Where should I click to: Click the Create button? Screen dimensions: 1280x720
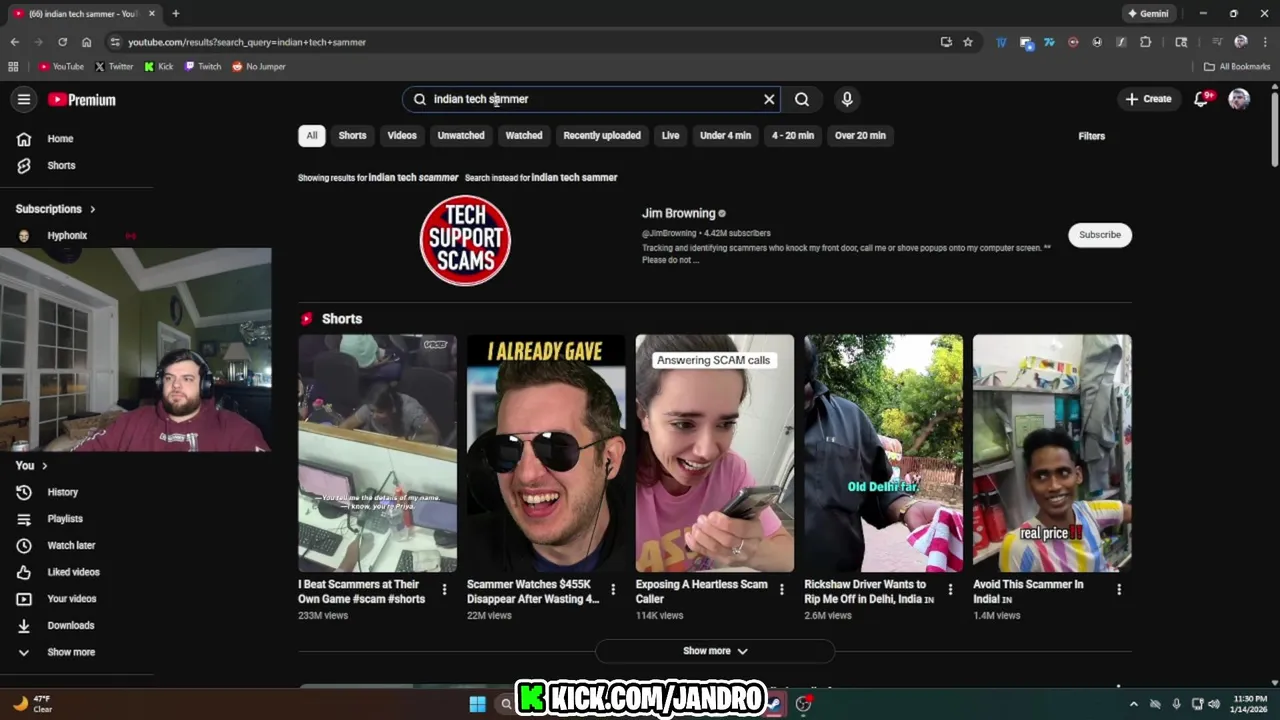pyautogui.click(x=1148, y=99)
